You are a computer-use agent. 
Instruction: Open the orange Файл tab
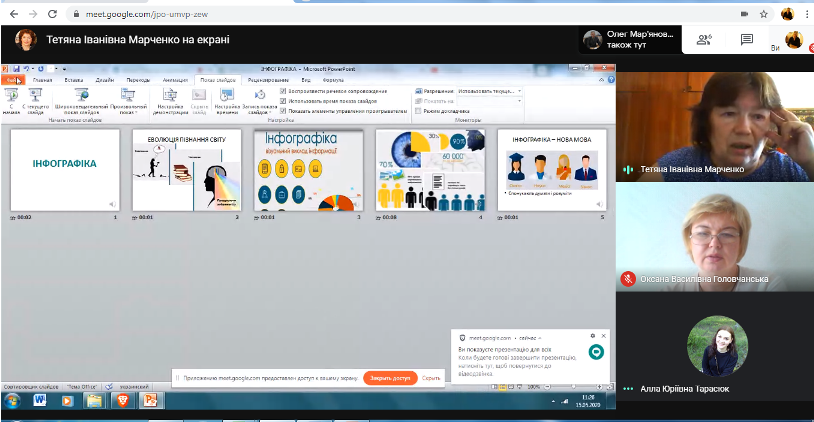tap(13, 80)
